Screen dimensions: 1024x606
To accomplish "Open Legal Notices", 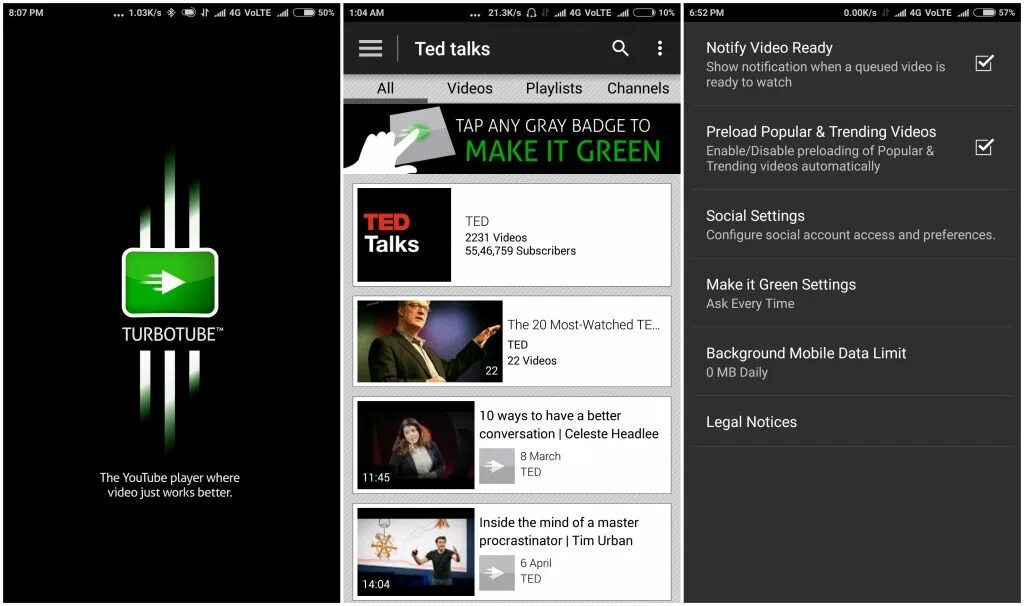I will pyautogui.click(x=852, y=422).
